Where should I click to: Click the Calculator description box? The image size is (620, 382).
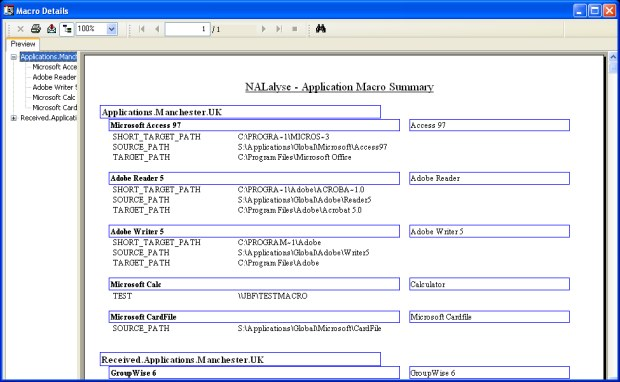490,284
